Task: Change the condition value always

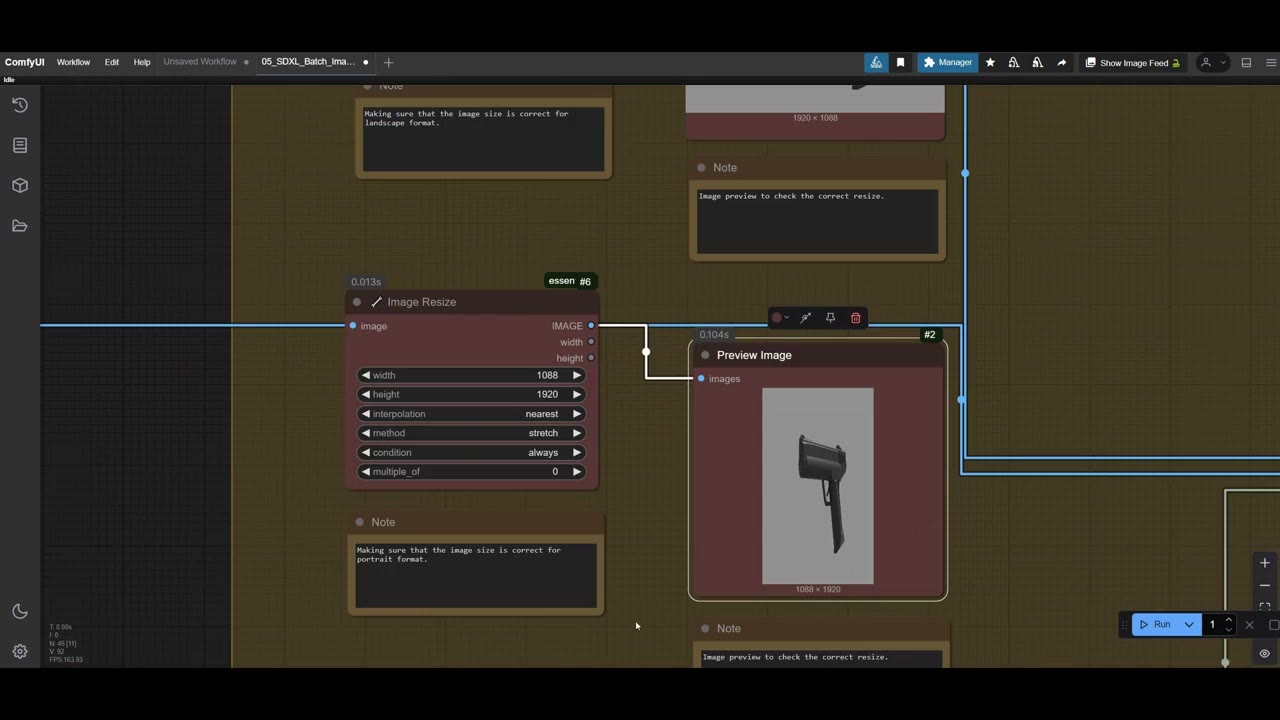Action: tap(471, 452)
